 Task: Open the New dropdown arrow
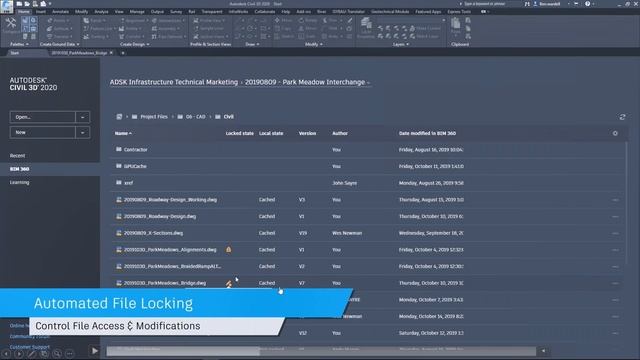[83, 132]
